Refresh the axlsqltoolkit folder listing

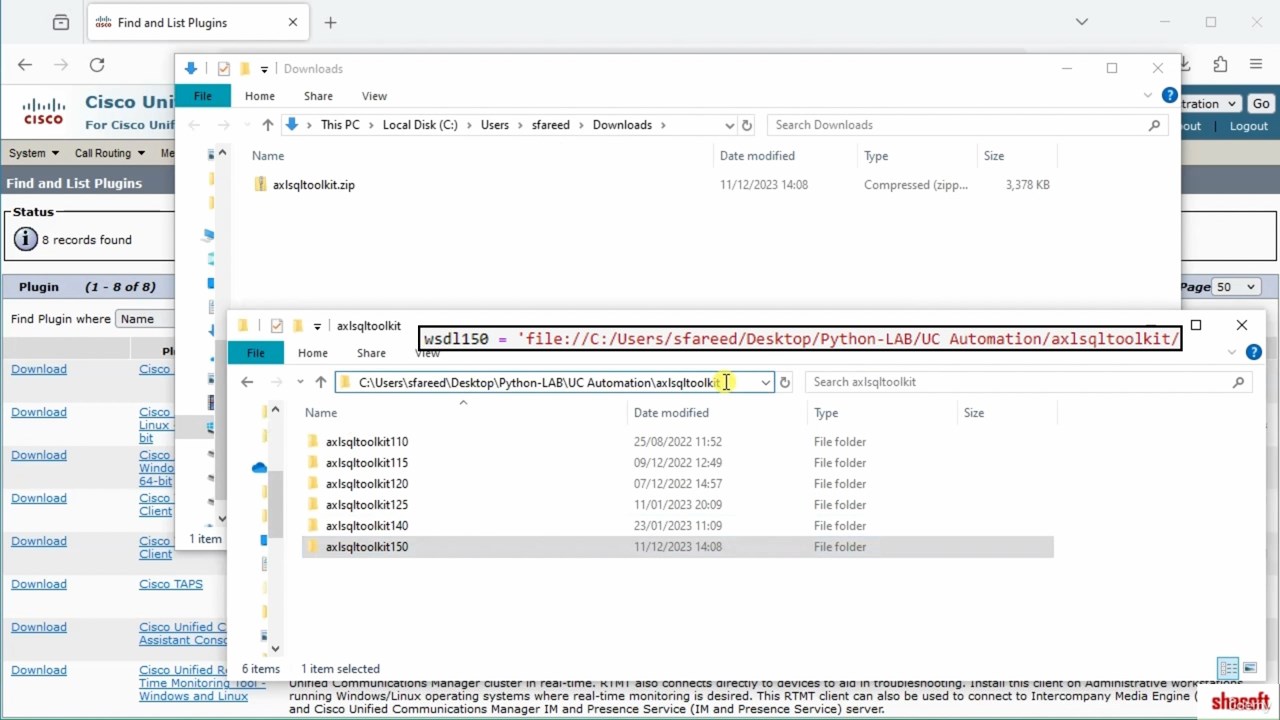[785, 382]
